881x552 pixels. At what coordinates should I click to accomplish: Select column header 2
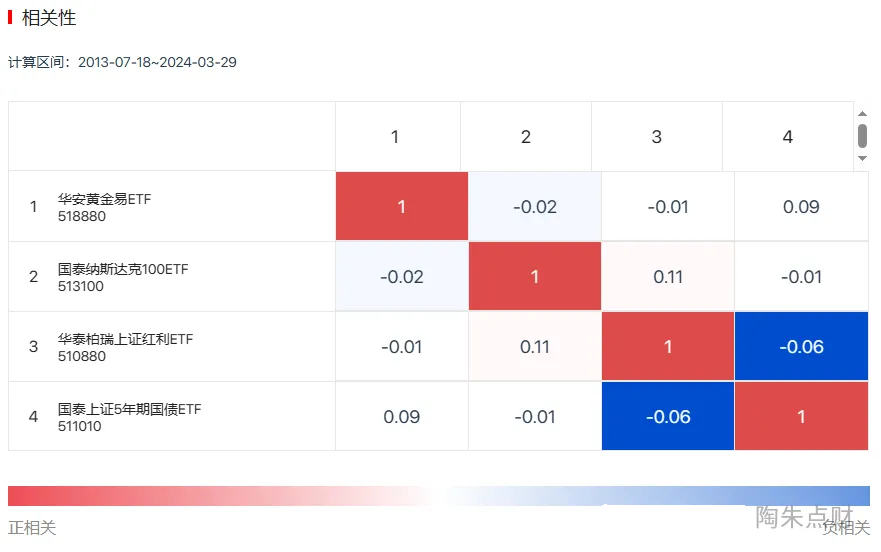[x=526, y=137]
